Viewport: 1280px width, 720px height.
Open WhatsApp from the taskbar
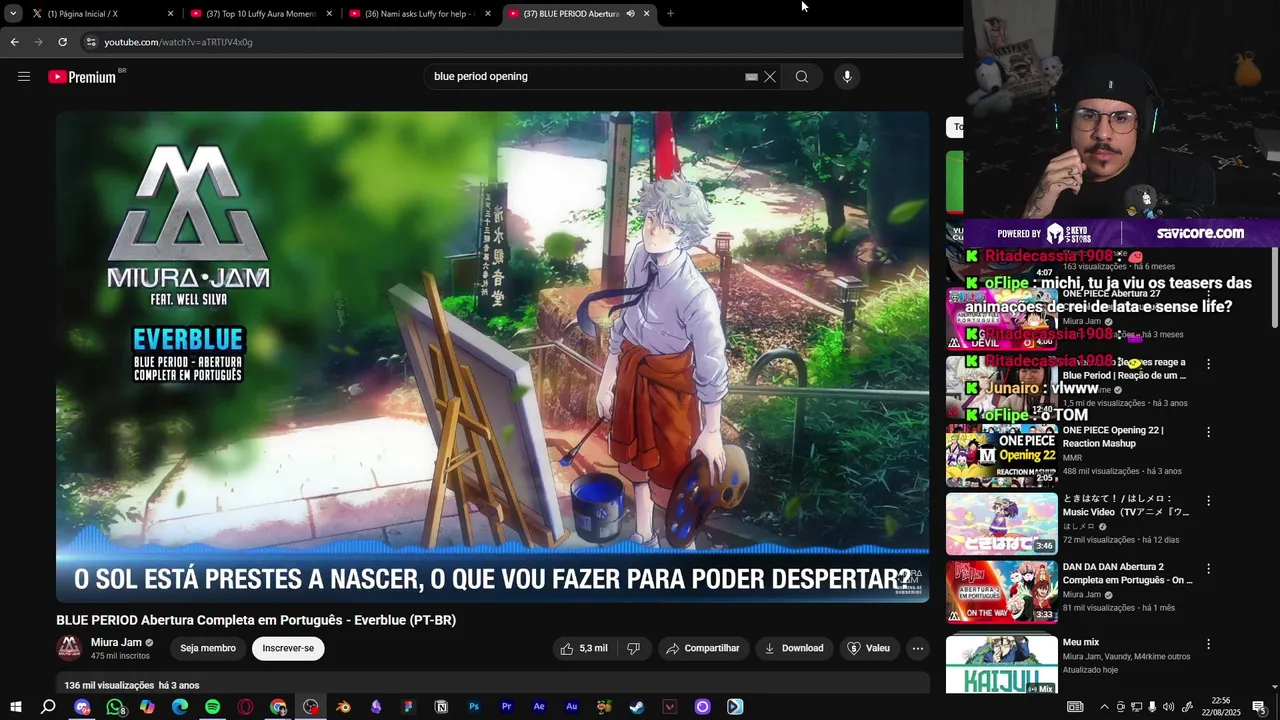[x=115, y=706]
